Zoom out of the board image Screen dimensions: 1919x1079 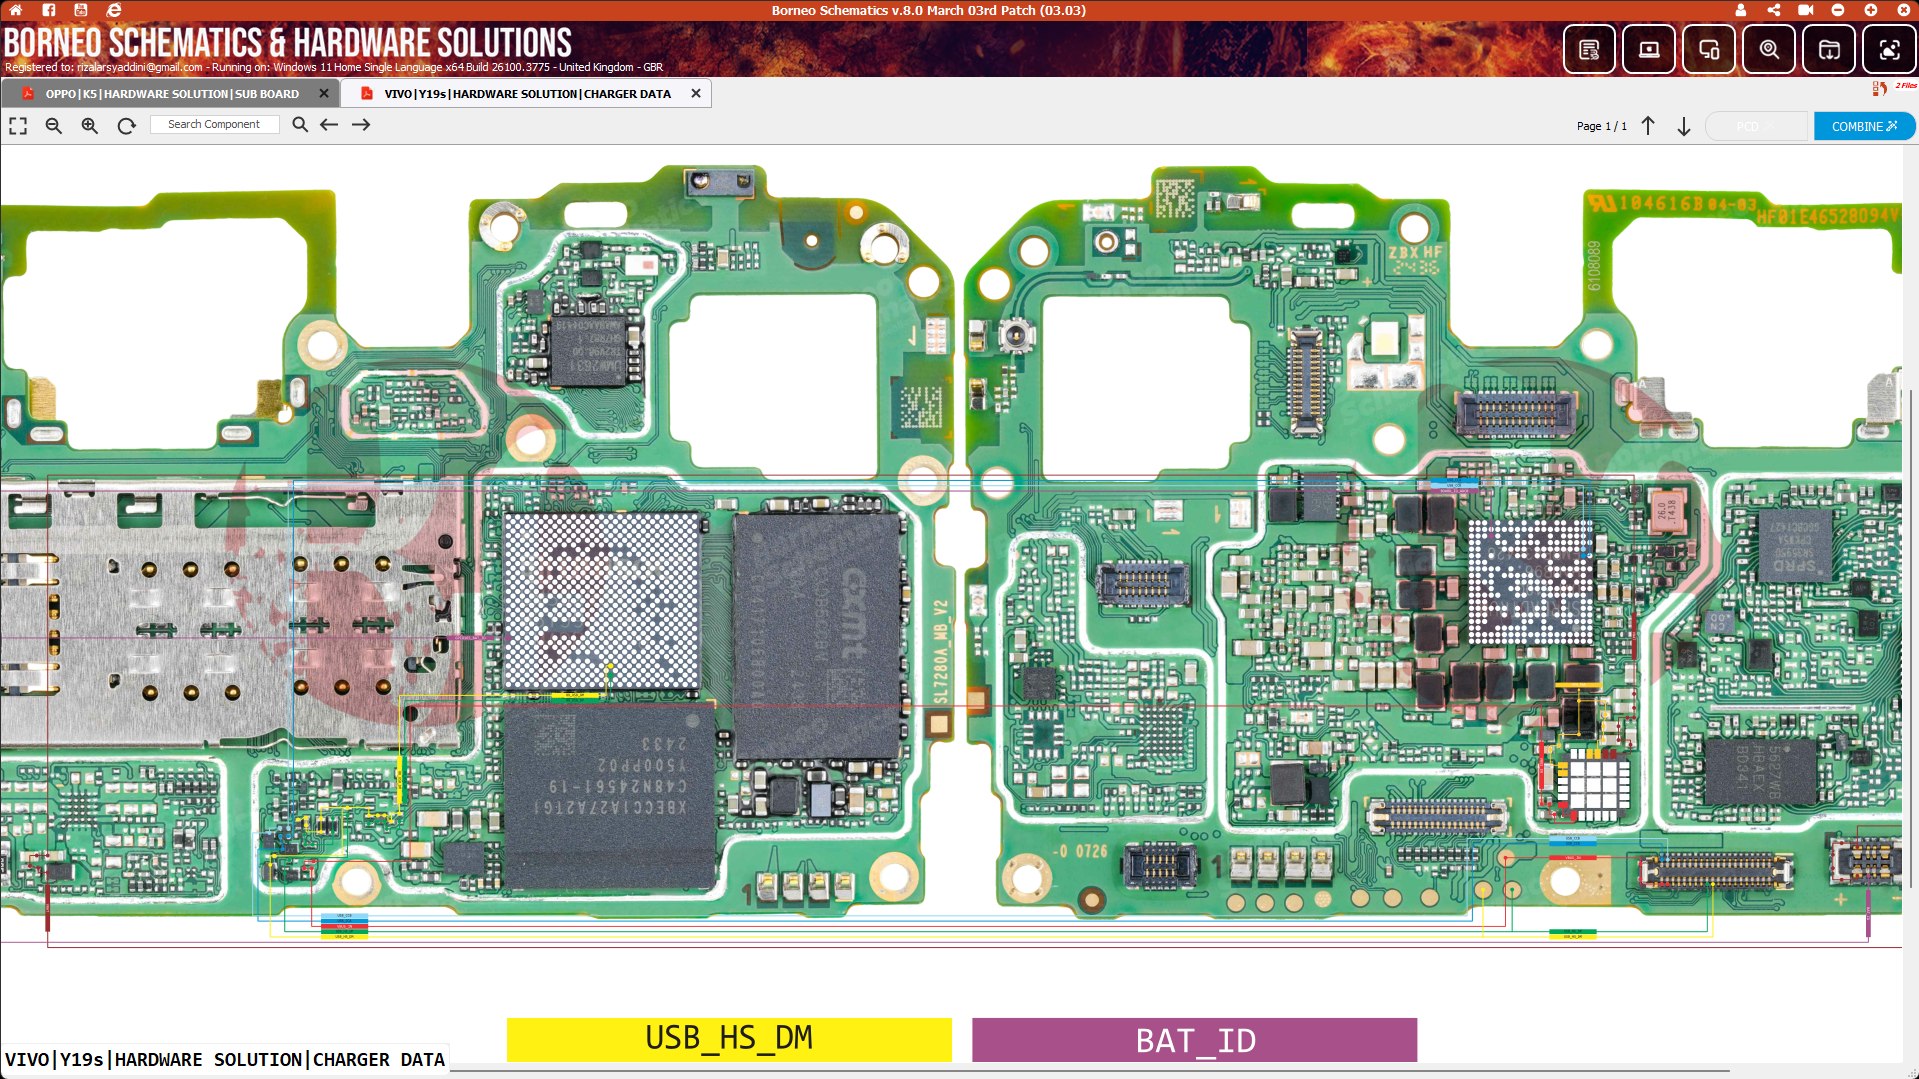tap(54, 126)
